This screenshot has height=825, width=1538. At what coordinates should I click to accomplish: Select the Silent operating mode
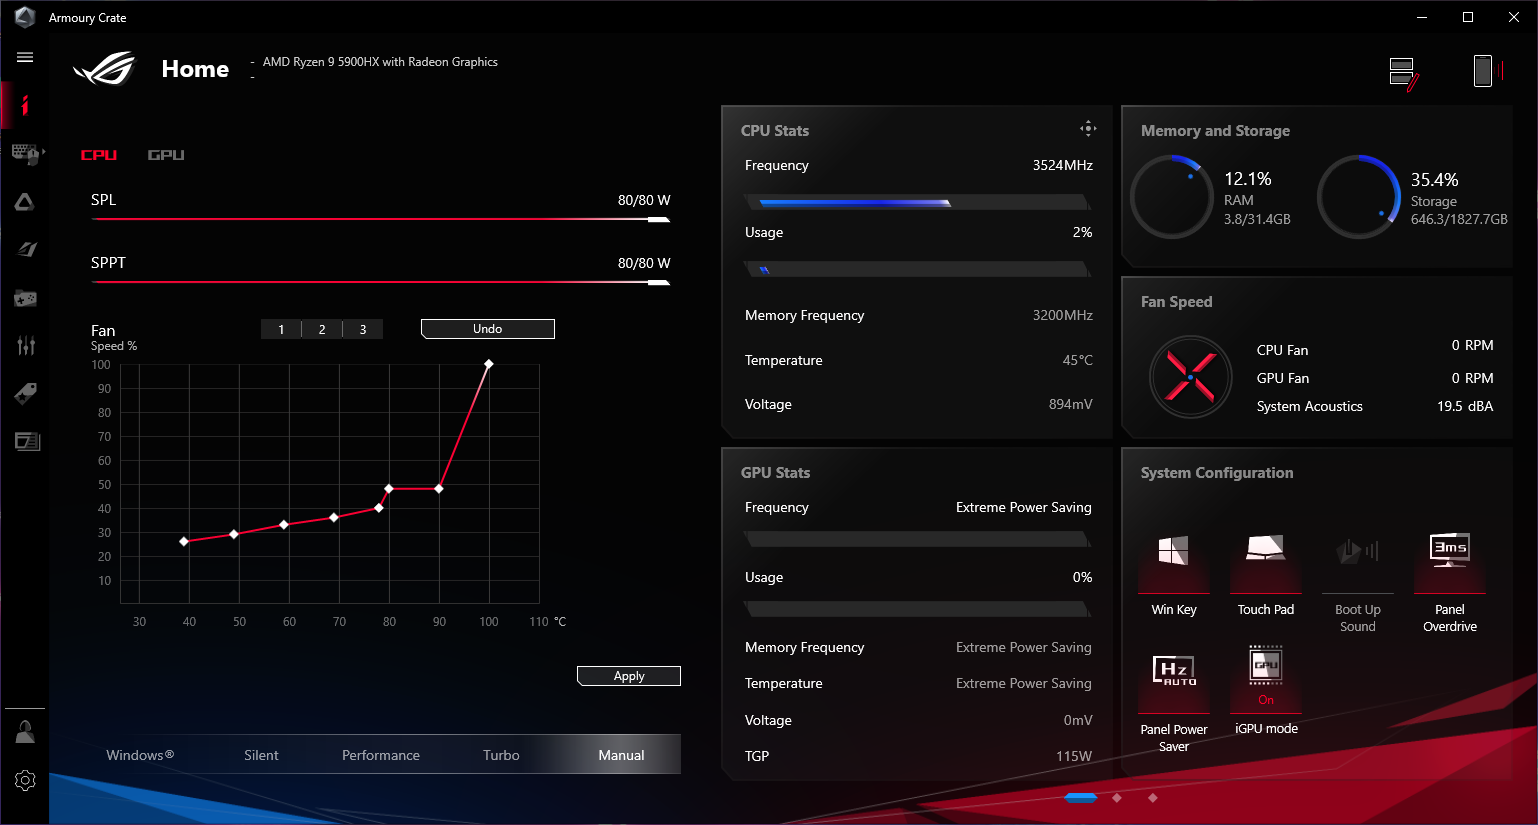click(261, 755)
